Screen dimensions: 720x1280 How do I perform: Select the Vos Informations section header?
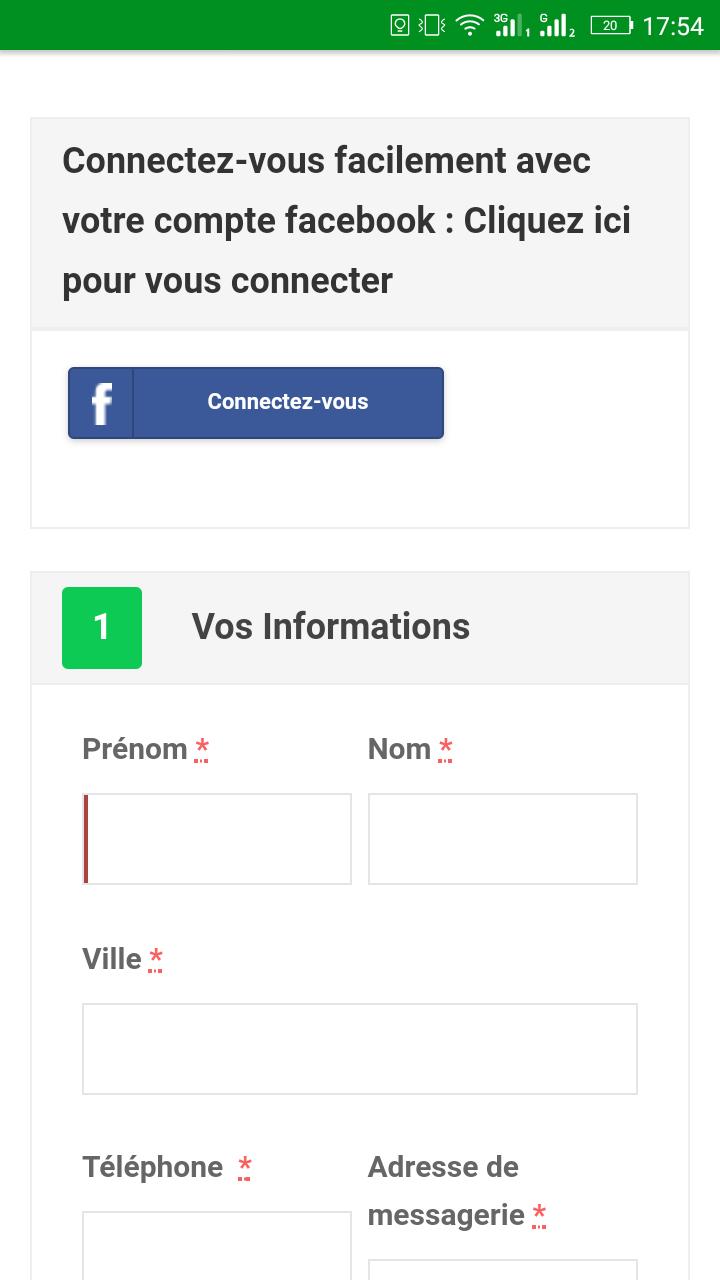pyautogui.click(x=330, y=627)
